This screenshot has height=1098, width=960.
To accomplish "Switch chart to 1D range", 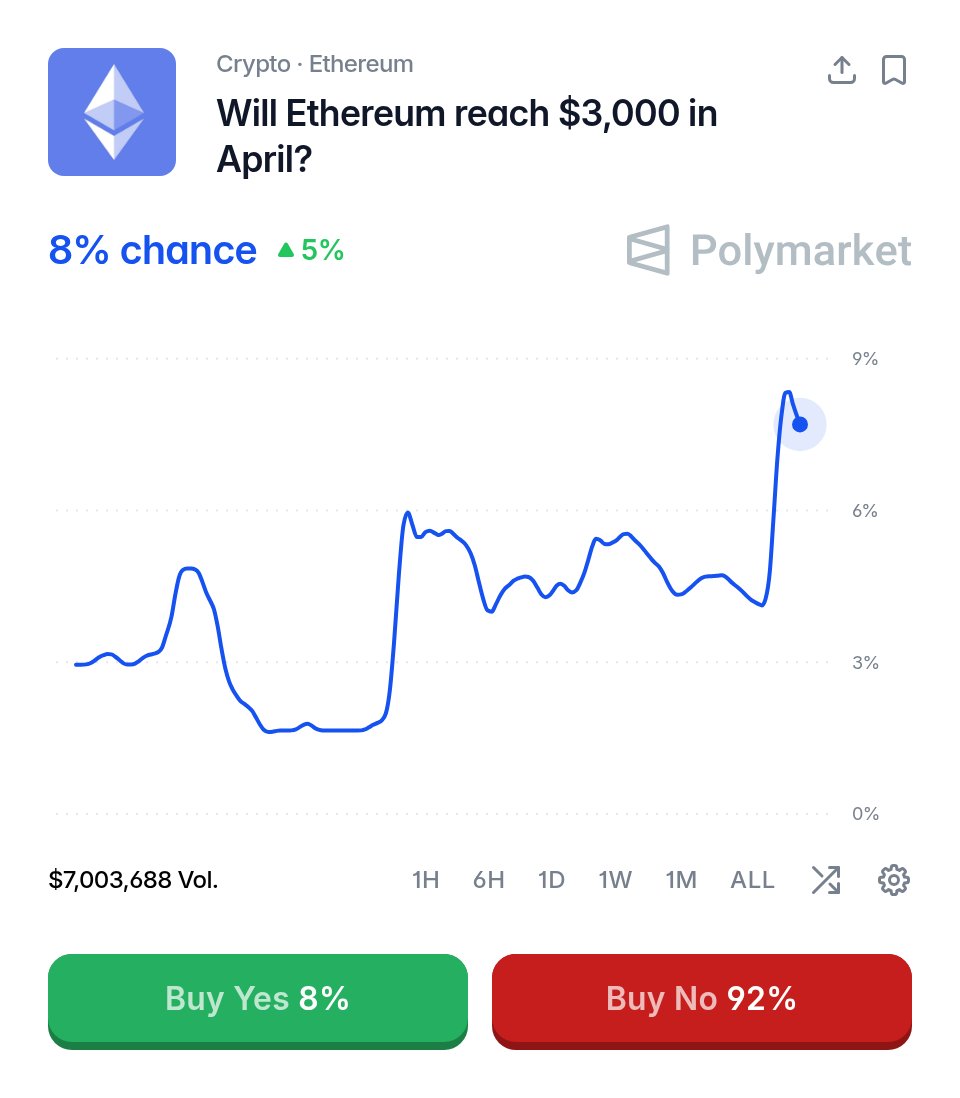I will [551, 880].
